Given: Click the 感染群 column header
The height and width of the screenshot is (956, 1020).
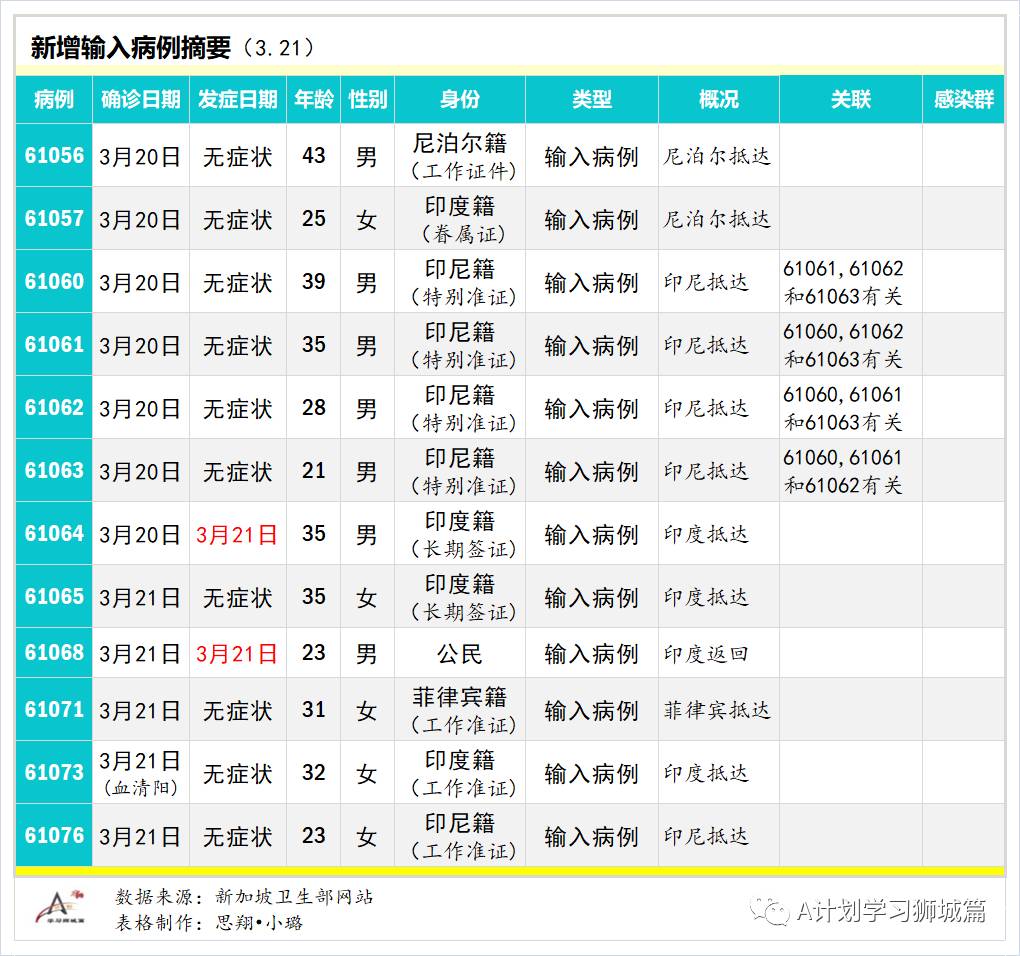Looking at the screenshot, I should click(963, 100).
